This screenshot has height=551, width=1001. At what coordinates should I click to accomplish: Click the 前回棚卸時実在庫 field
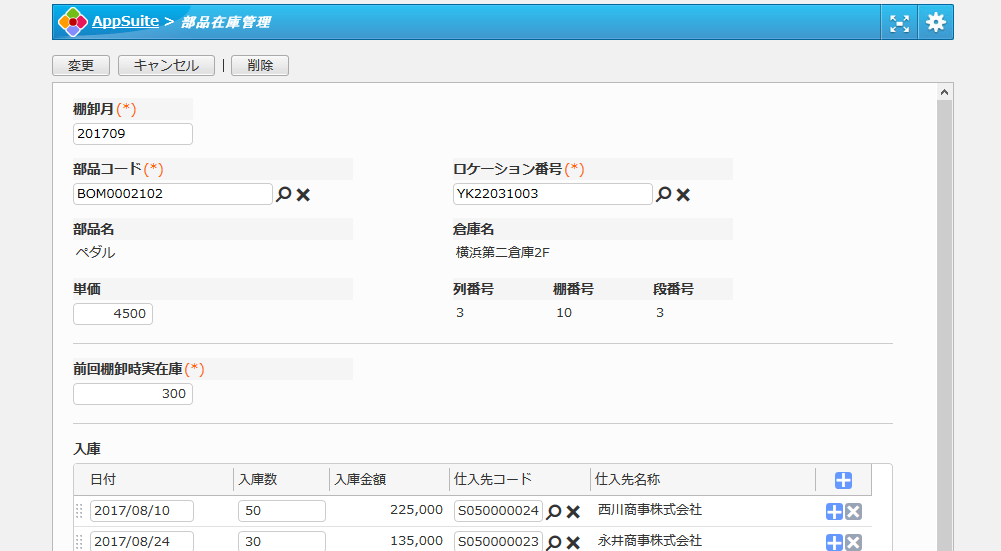pyautogui.click(x=132, y=394)
